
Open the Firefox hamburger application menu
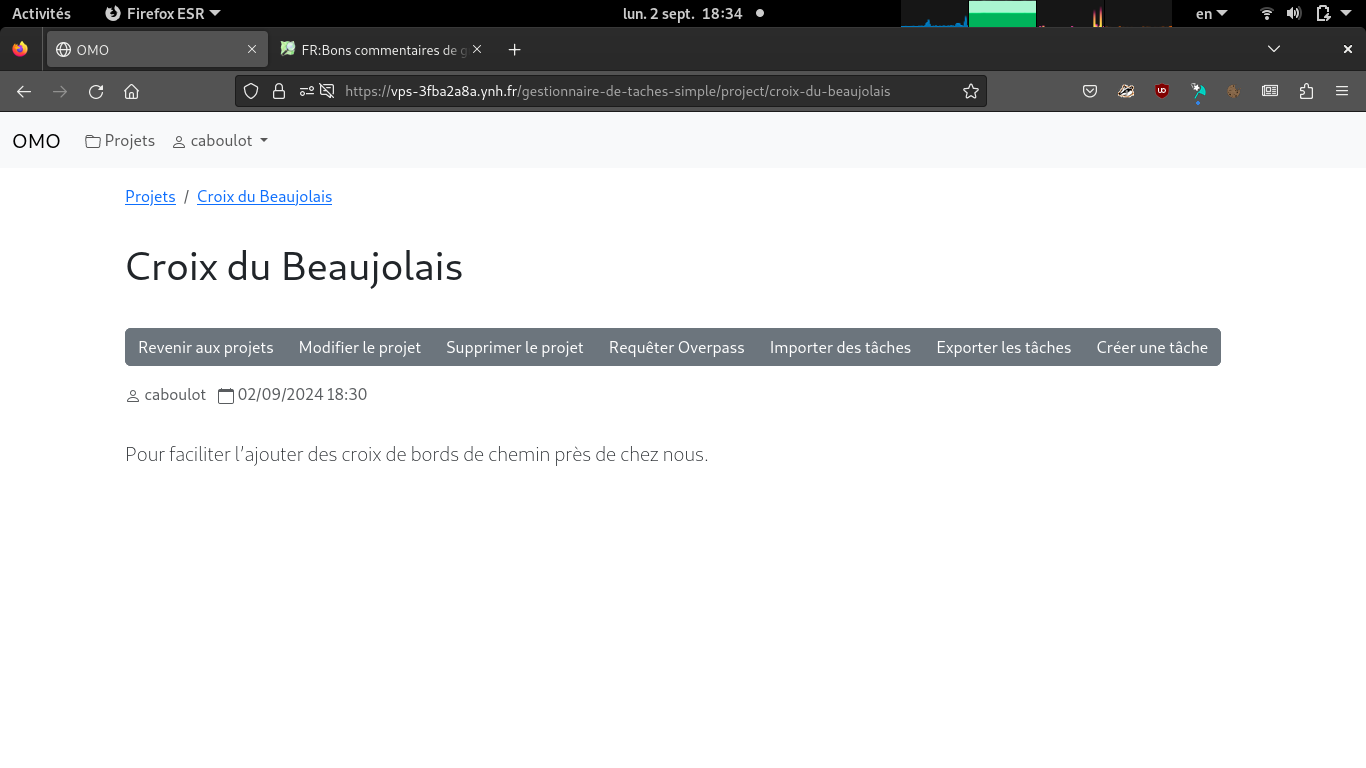(x=1342, y=91)
